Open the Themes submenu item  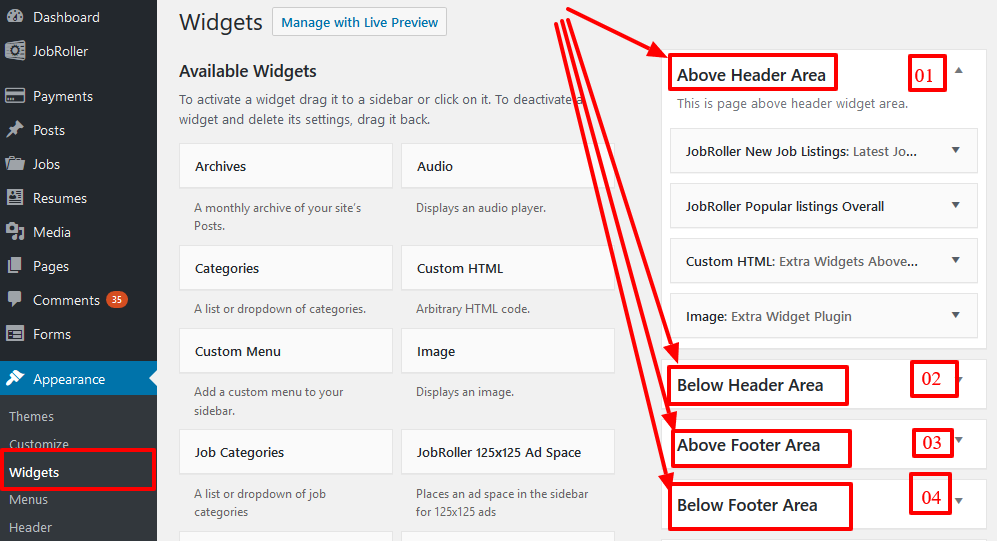31,416
